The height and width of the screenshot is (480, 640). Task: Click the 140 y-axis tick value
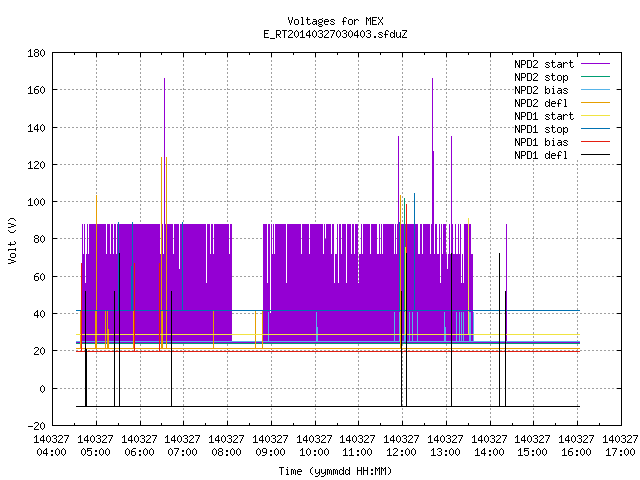[x=36, y=128]
